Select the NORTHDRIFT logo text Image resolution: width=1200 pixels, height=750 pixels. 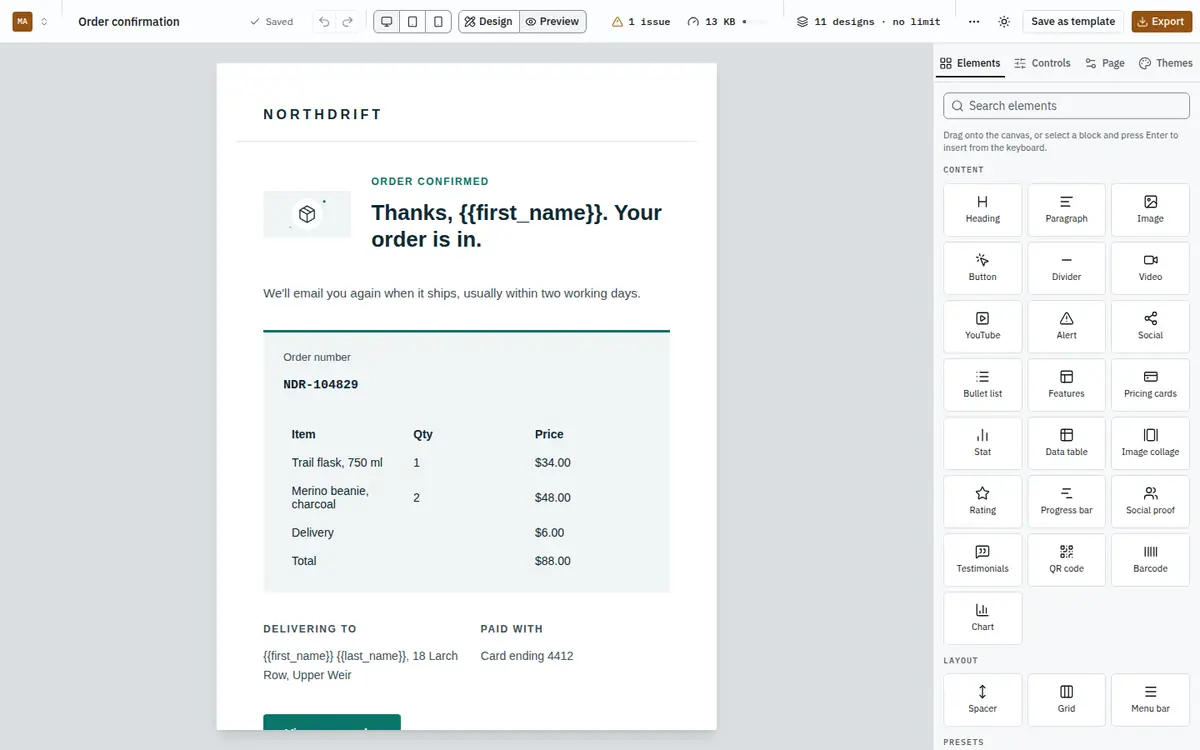coord(323,114)
